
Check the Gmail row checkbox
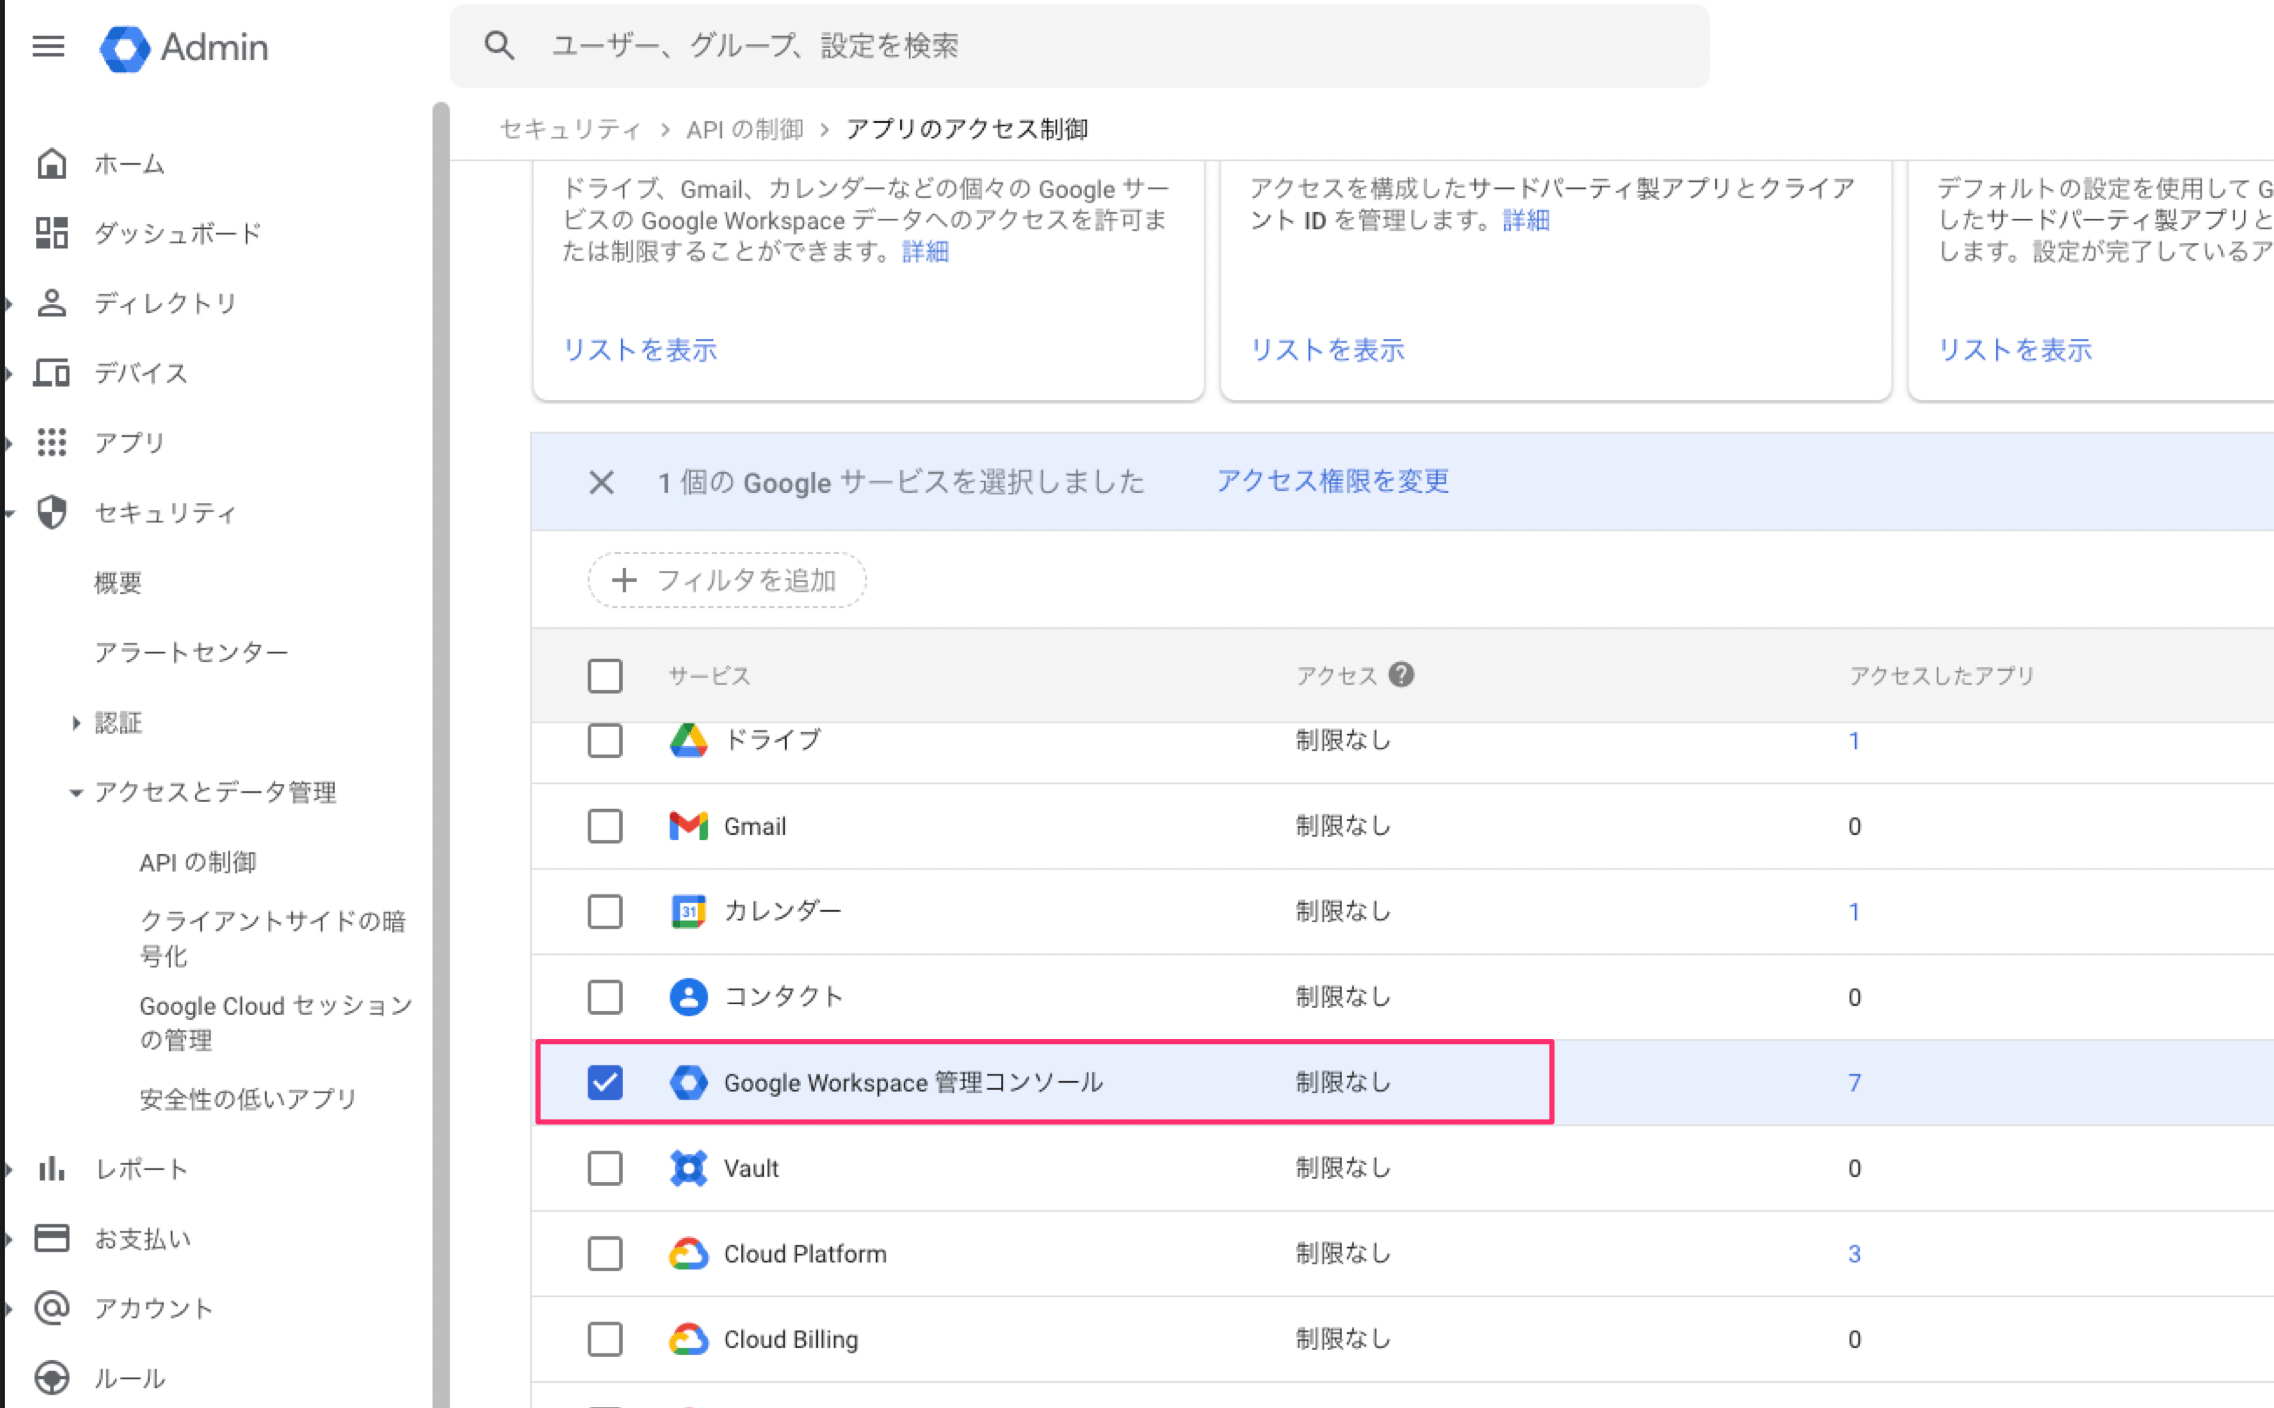pos(605,826)
